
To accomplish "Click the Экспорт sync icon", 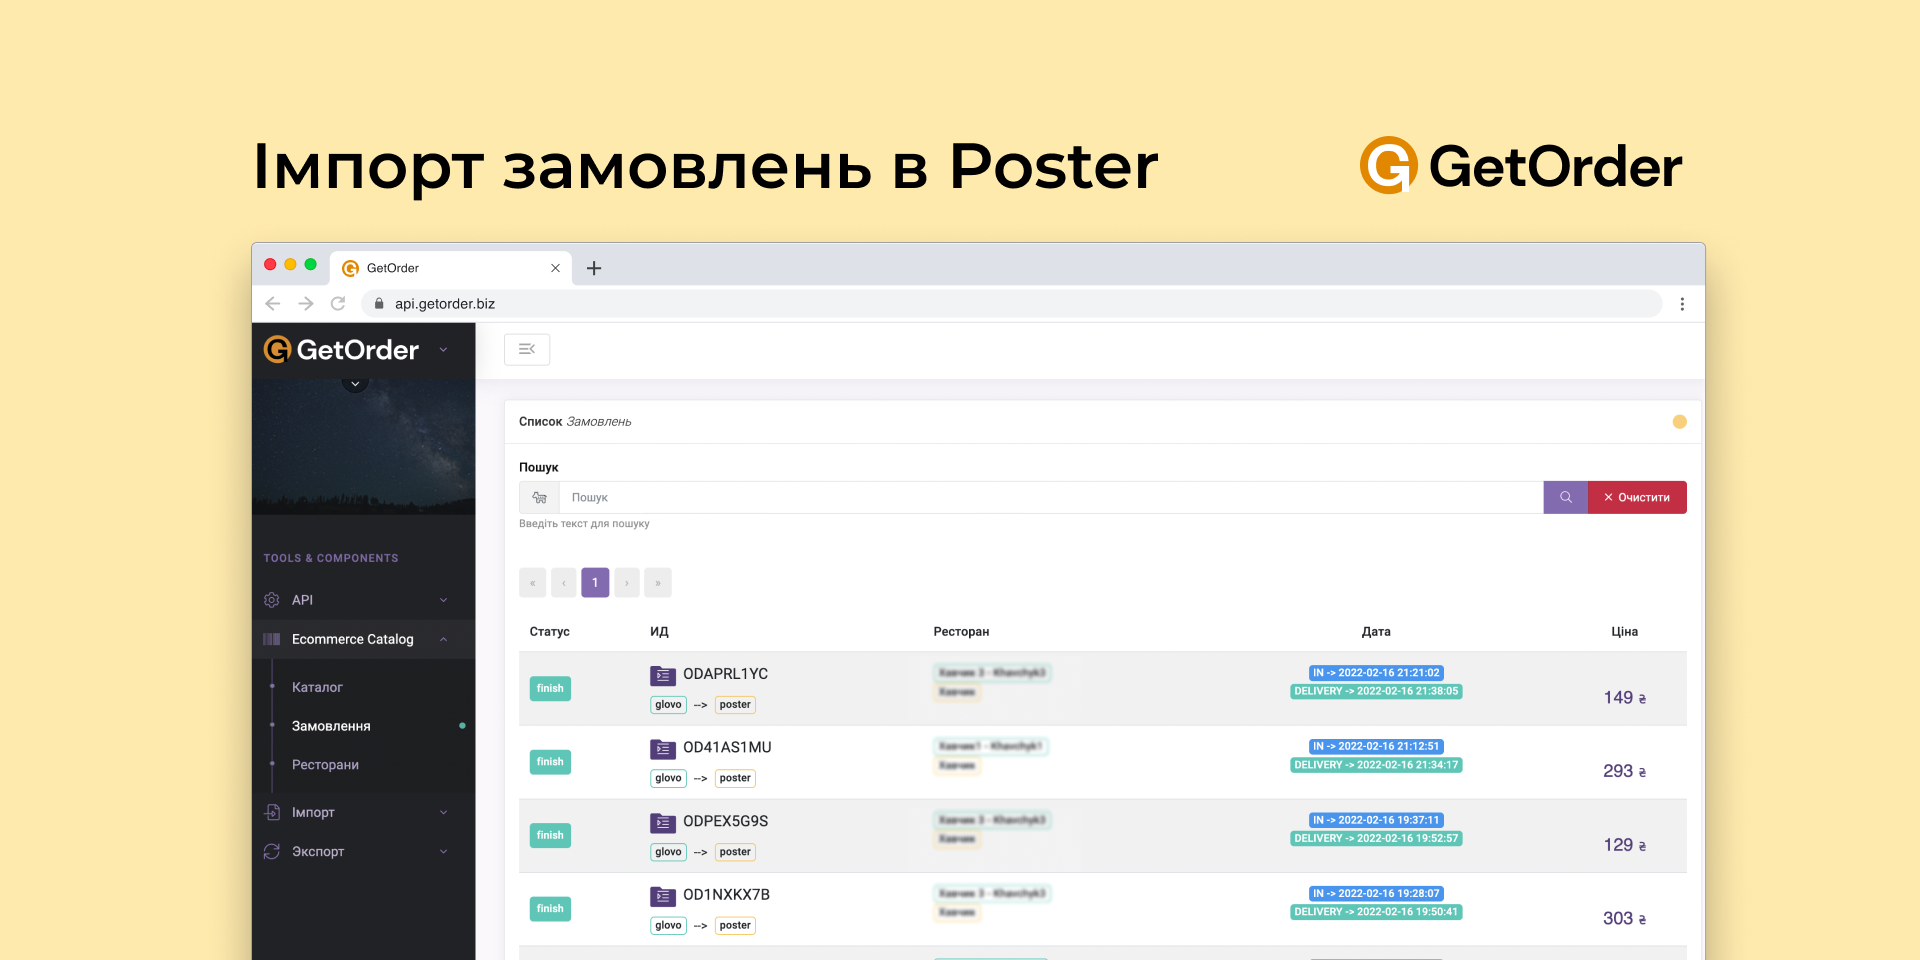I will pos(271,851).
